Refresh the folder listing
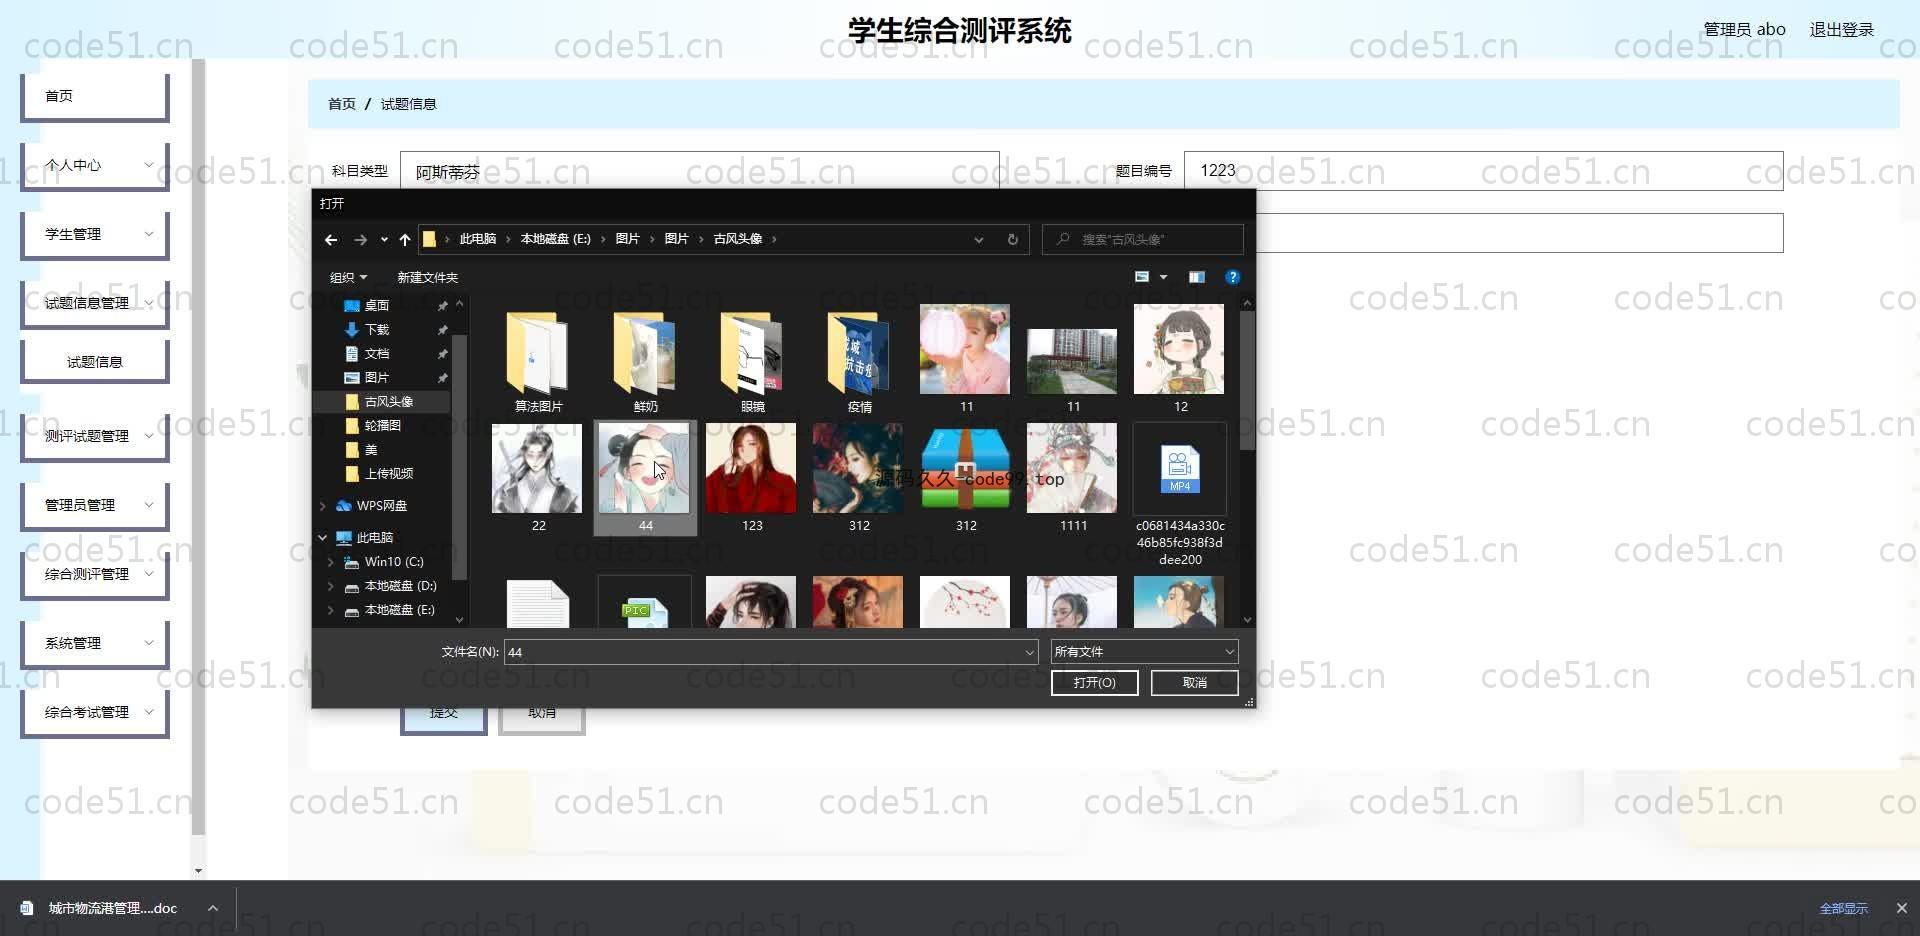Screen dimensions: 1920x936 pos(1012,240)
